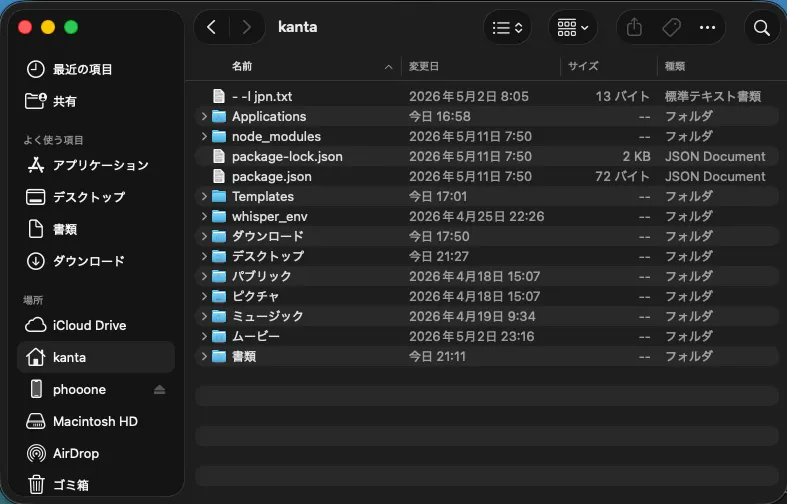Click the 標準テキスト書類 kind cell
Viewport: 787px width, 504px height.
[713, 96]
